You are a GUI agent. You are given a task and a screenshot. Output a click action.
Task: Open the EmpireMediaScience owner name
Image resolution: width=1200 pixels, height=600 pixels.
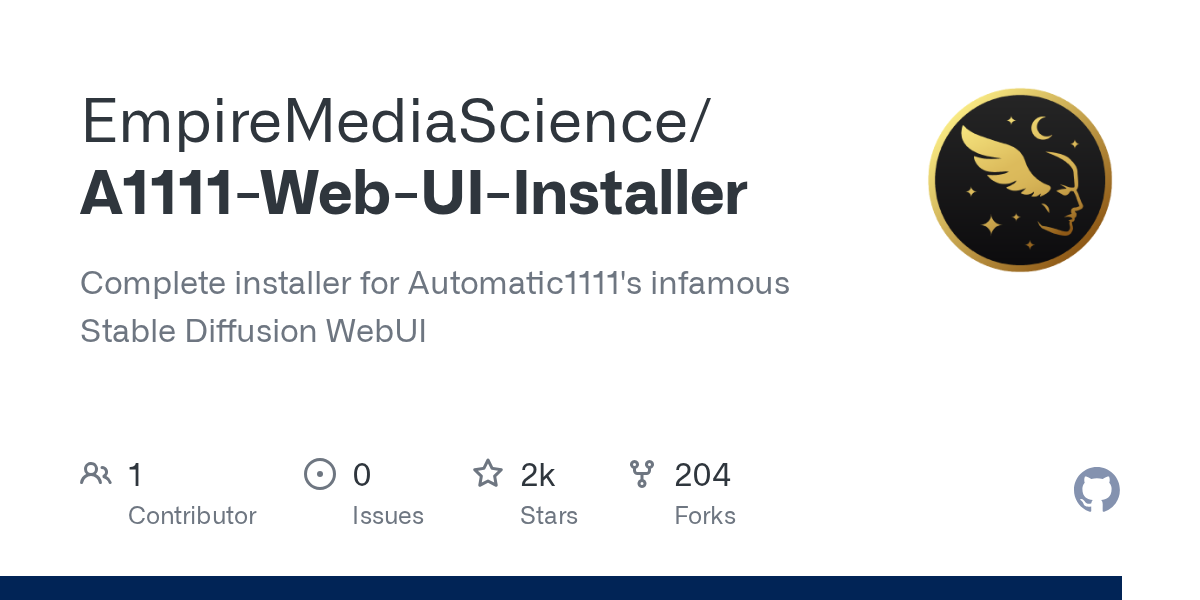click(x=395, y=122)
